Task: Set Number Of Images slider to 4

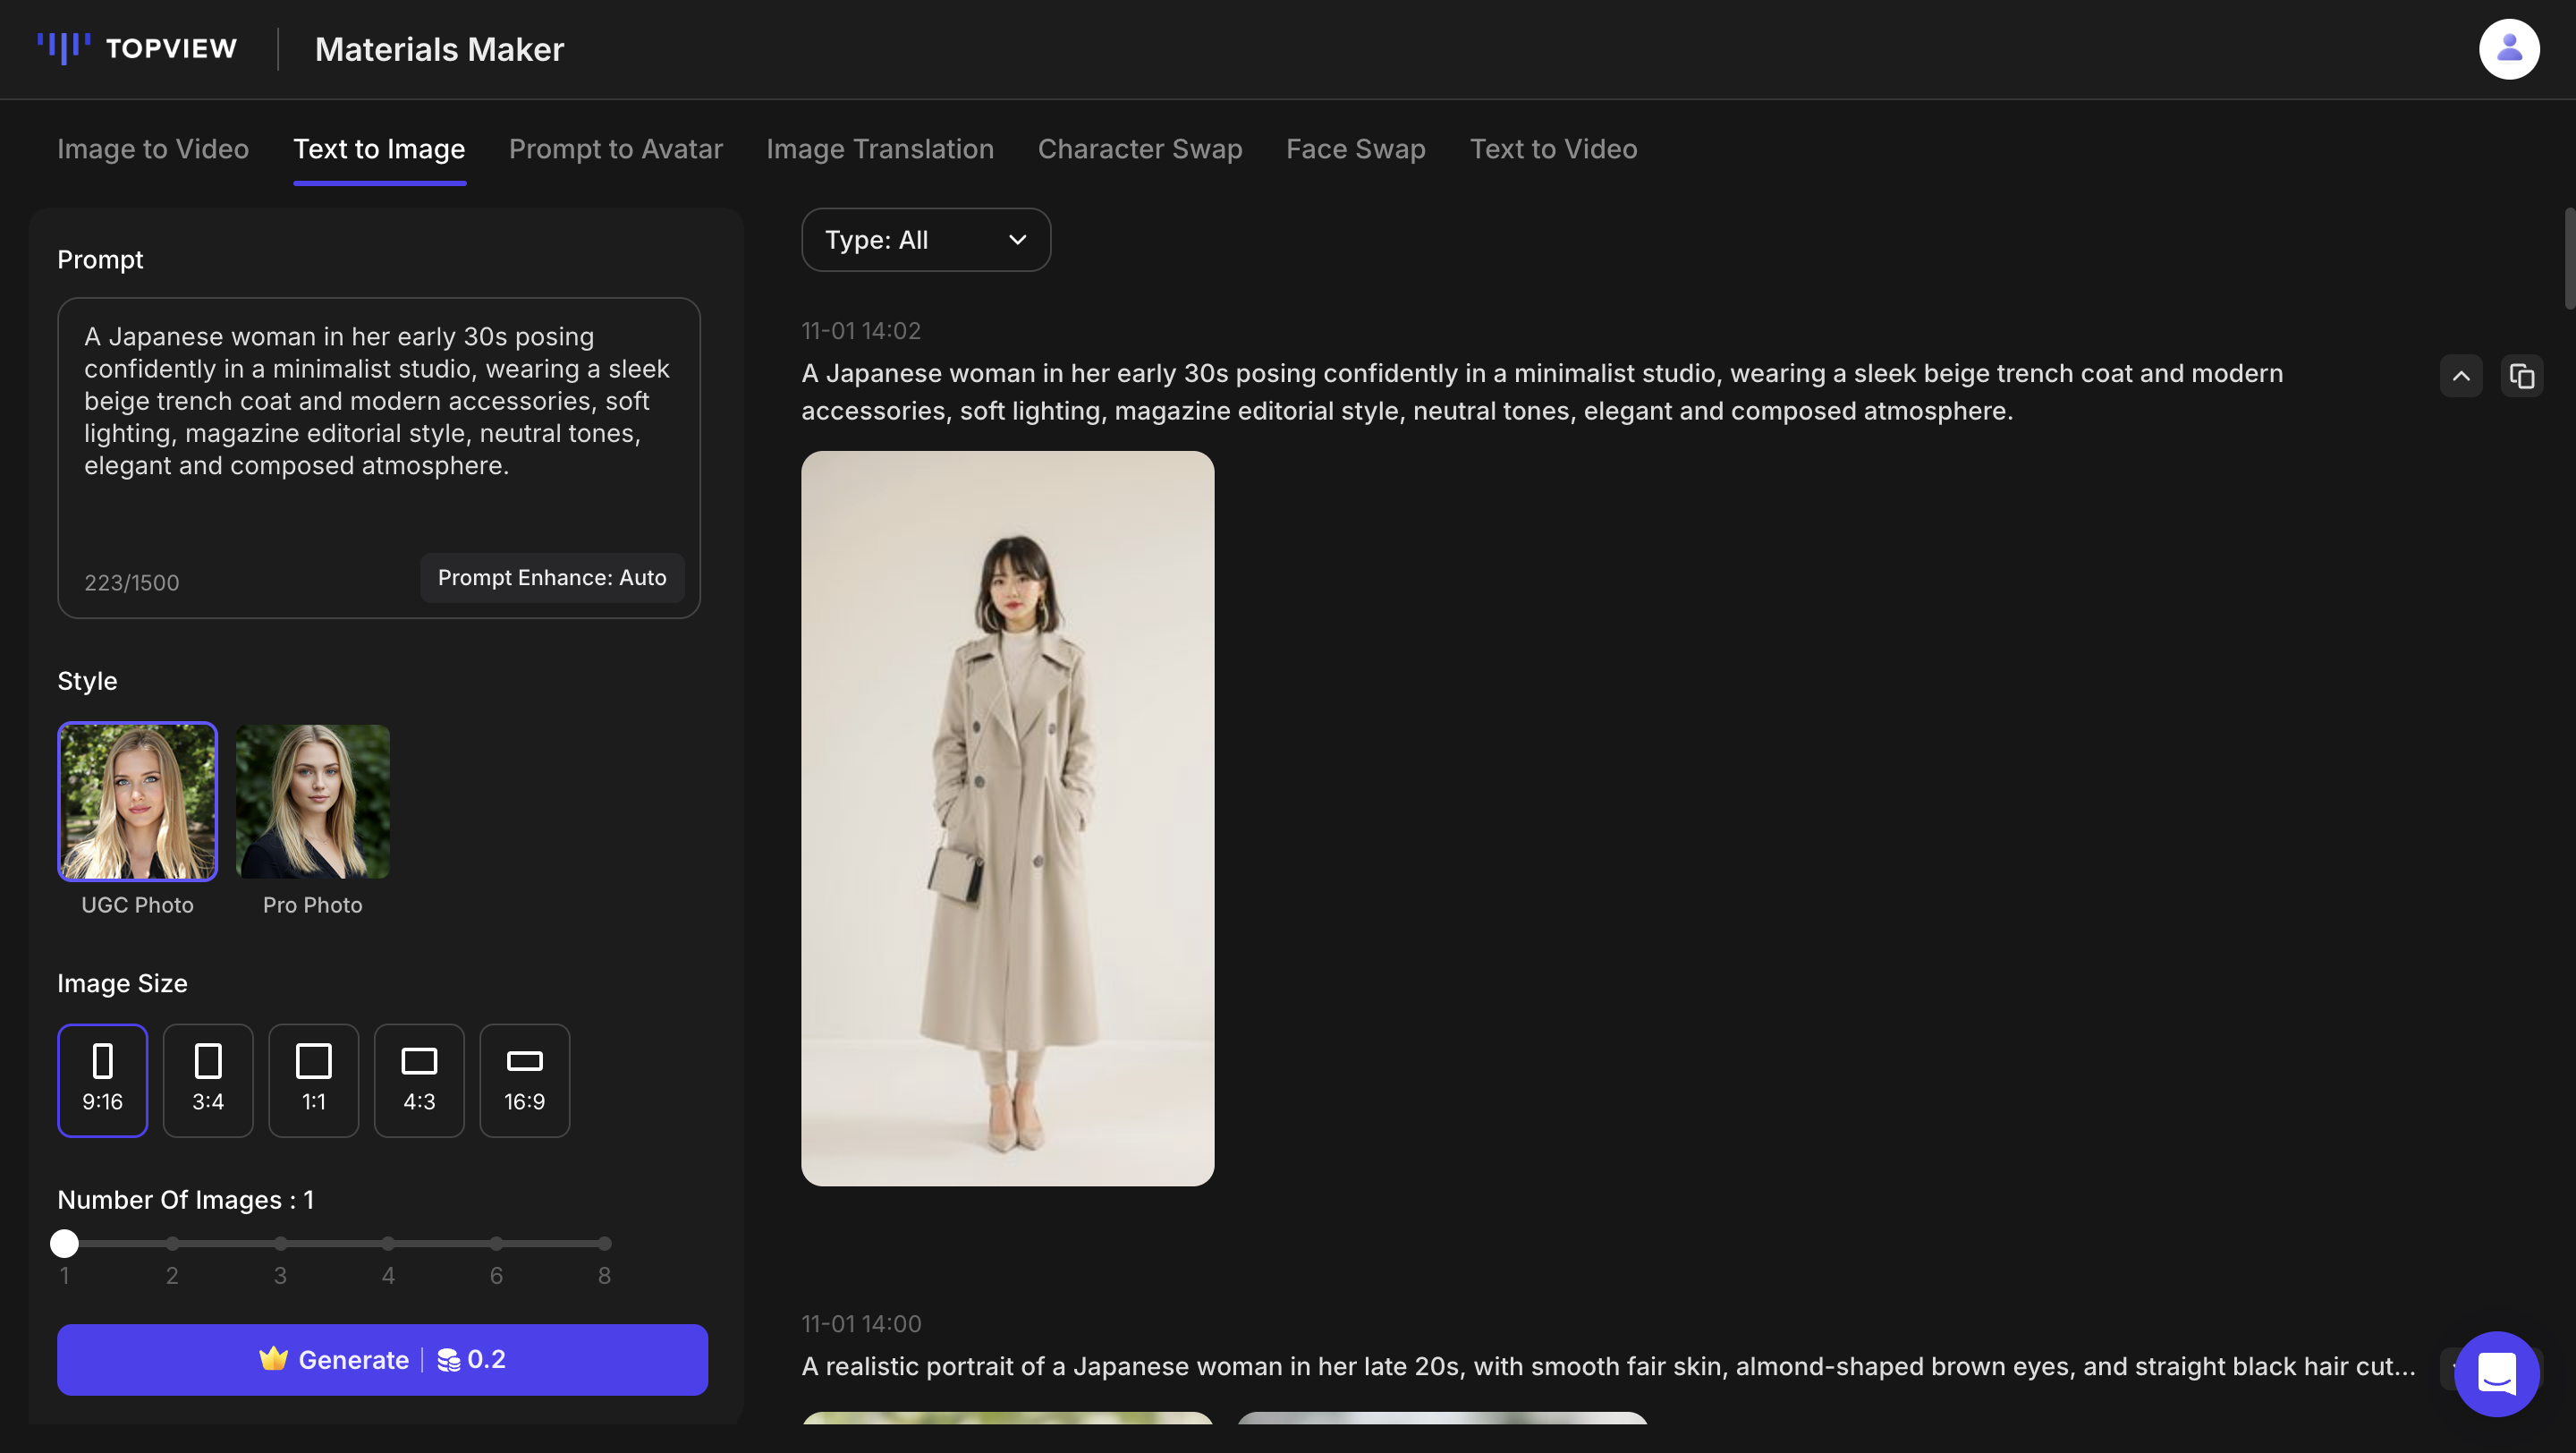Action: pos(388,1243)
